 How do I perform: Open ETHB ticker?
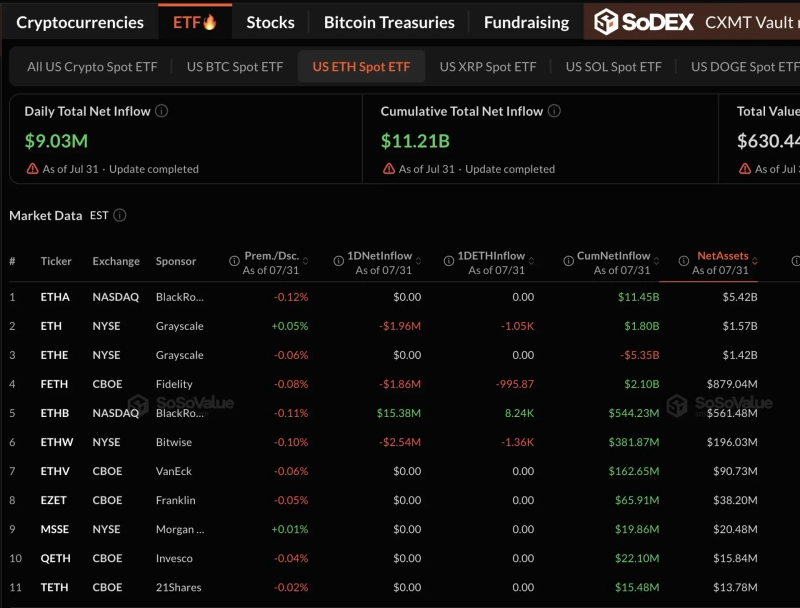[55, 413]
